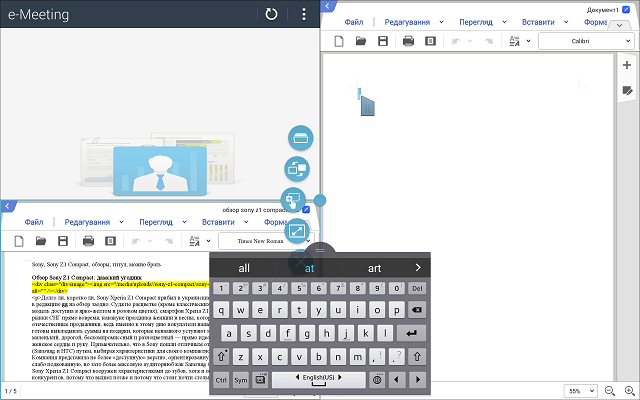Expand the text style dropdown arrow in Документ1

(x=528, y=41)
